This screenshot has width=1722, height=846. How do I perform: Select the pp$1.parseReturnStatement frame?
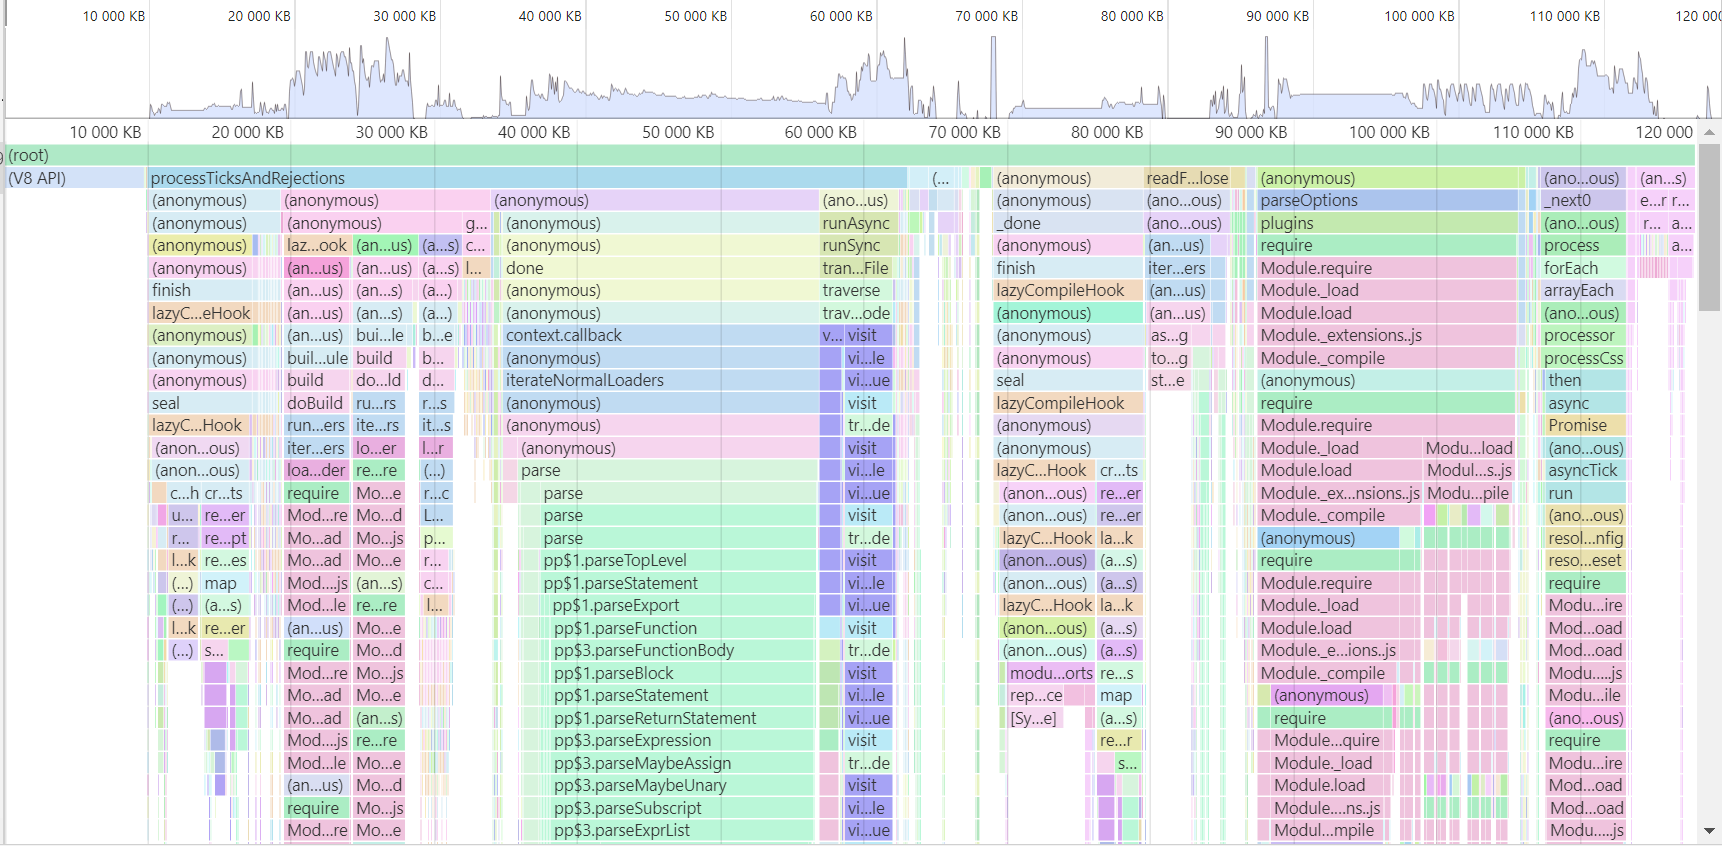pyautogui.click(x=683, y=718)
